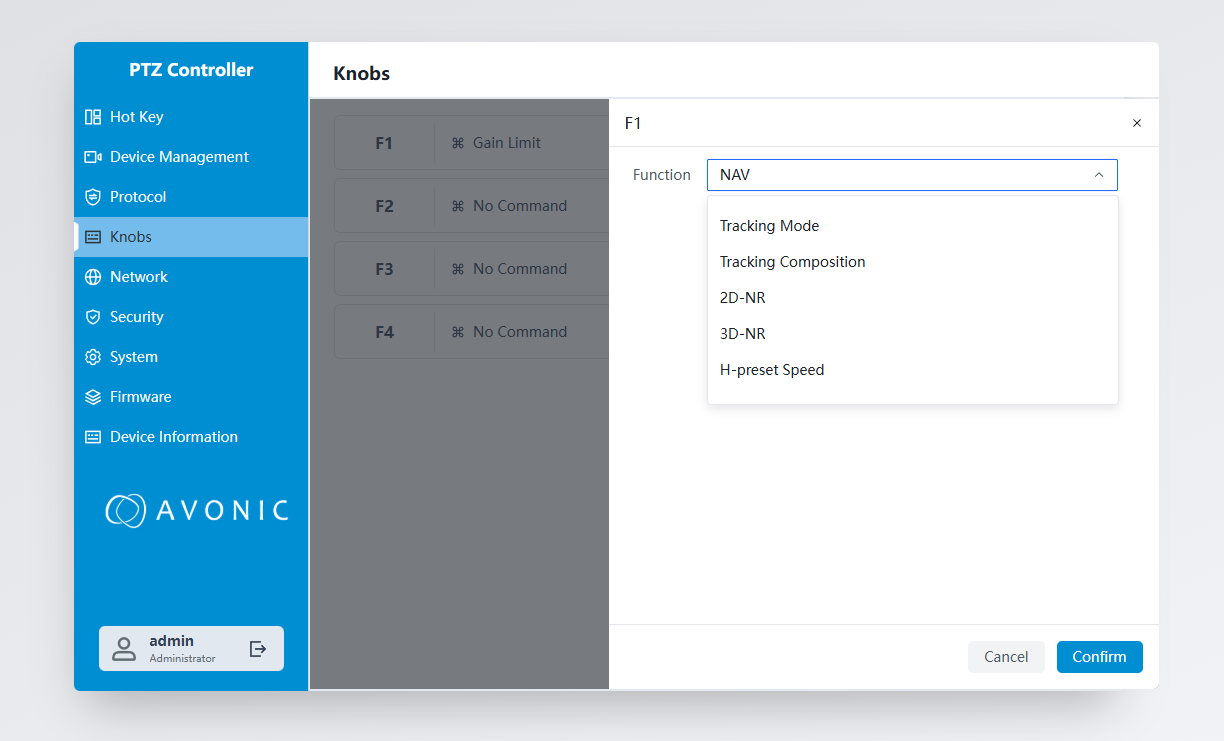
Task: Click the Function field showing NAV
Action: (912, 175)
